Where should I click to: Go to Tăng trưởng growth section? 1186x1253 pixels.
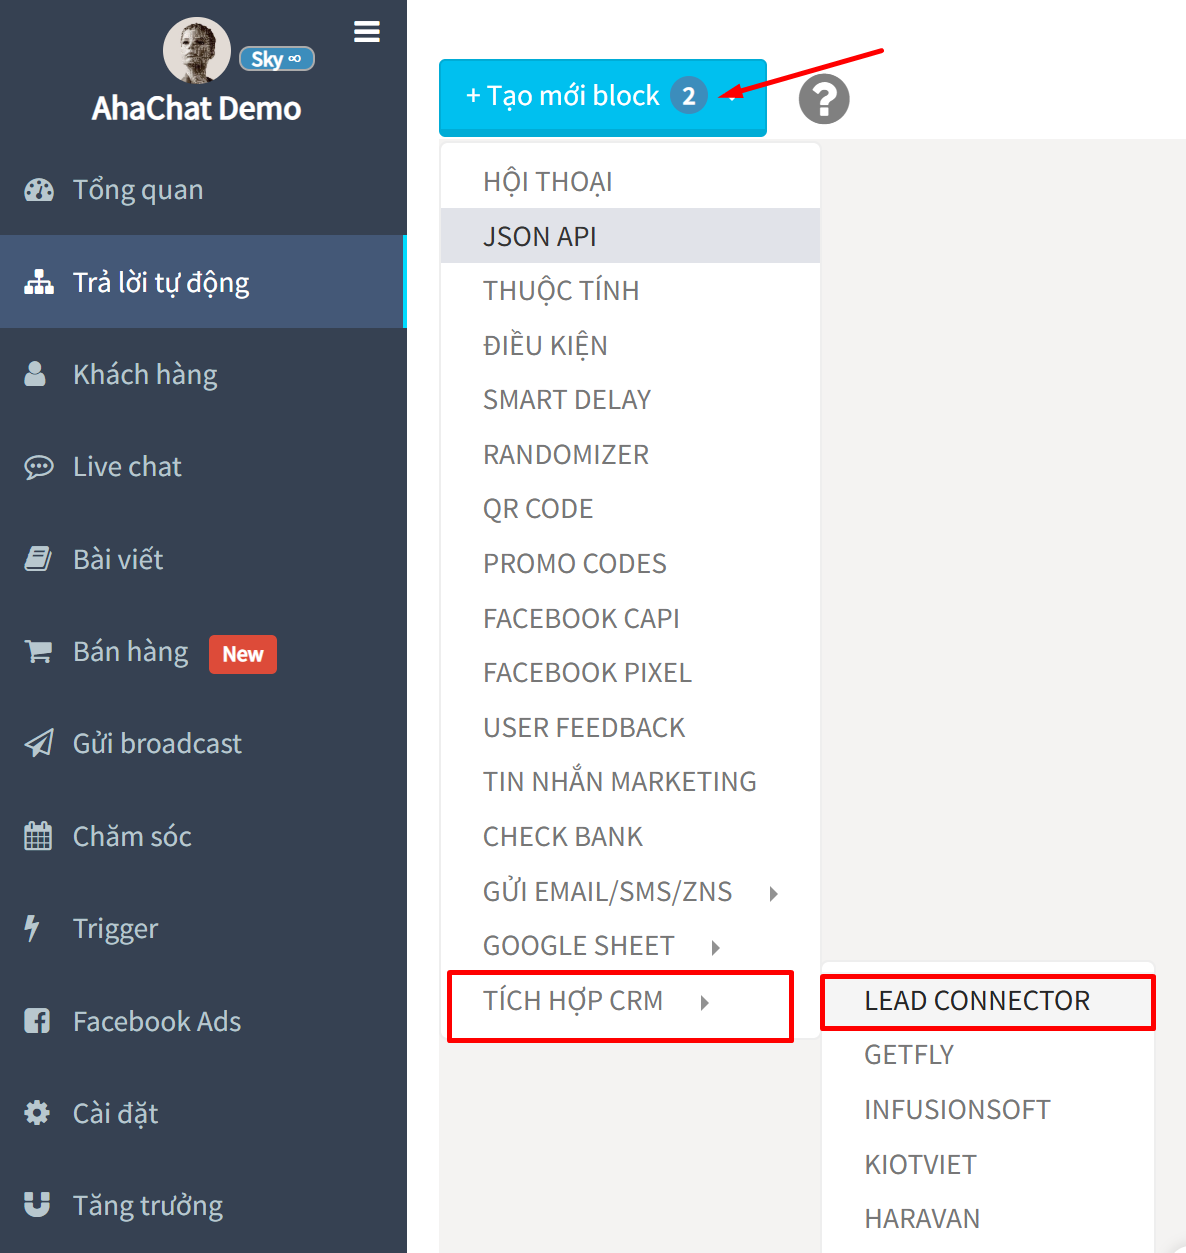tap(203, 1206)
